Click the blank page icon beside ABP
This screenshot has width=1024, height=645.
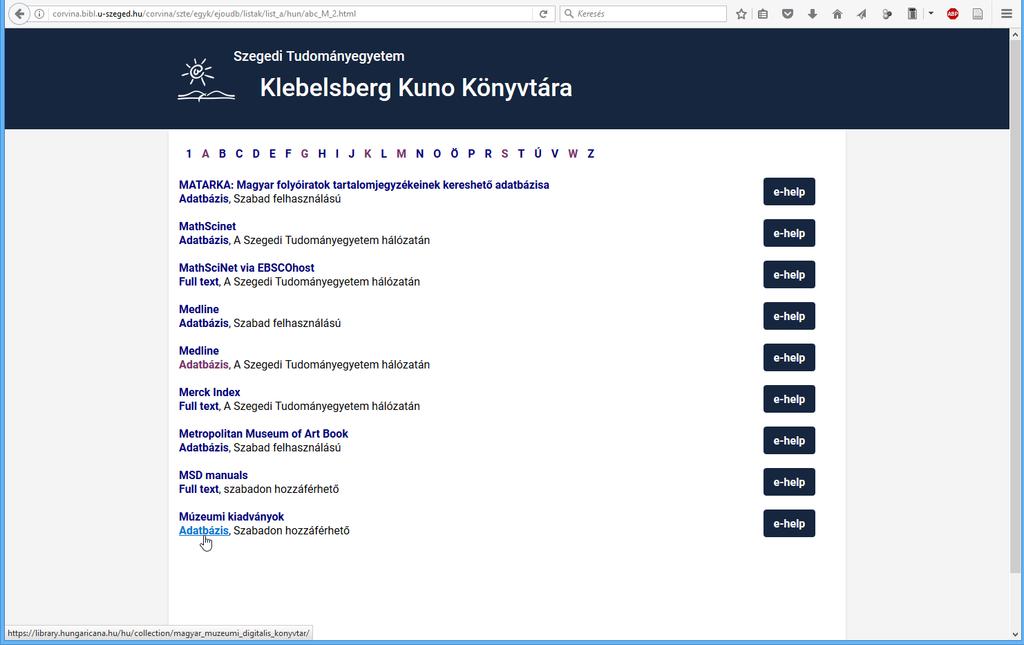978,14
